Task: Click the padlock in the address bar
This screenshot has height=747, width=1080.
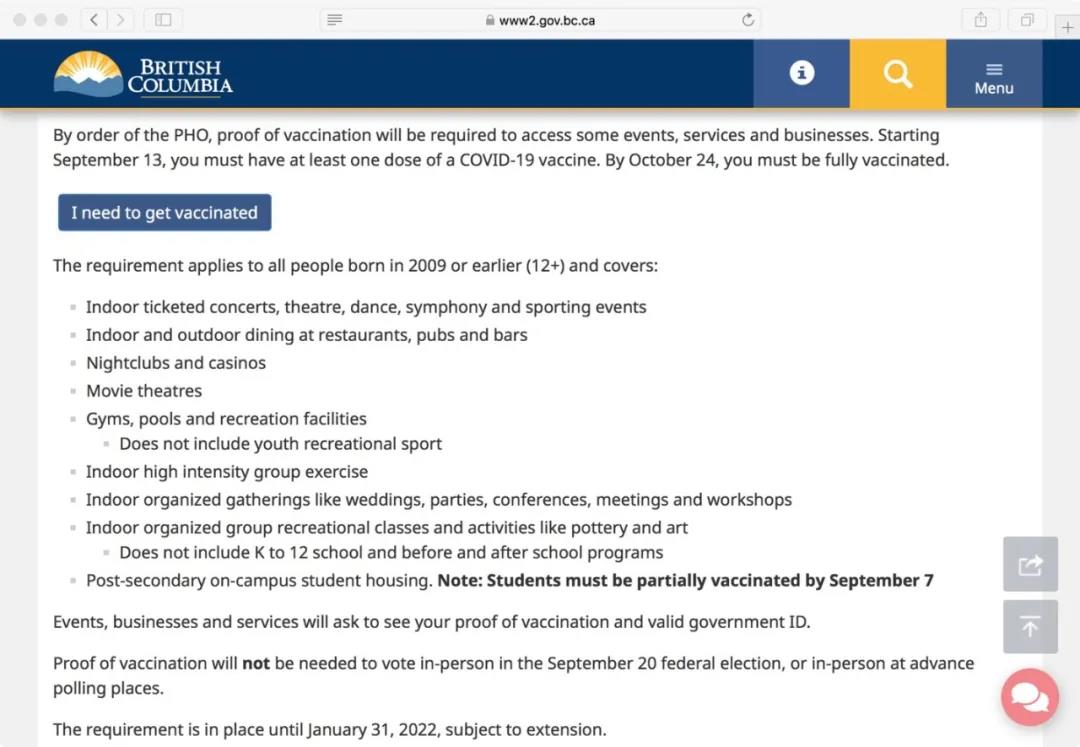Action: 488,19
